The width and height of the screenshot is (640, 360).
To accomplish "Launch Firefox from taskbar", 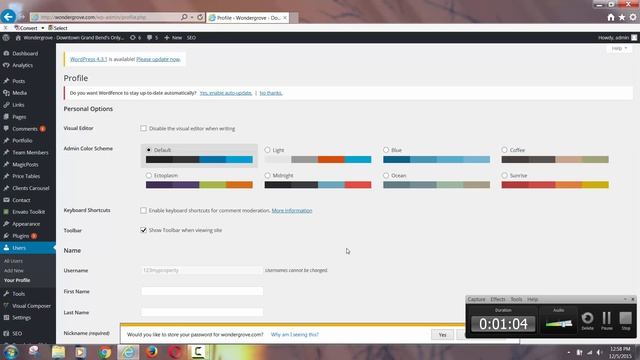I will click(x=152, y=352).
